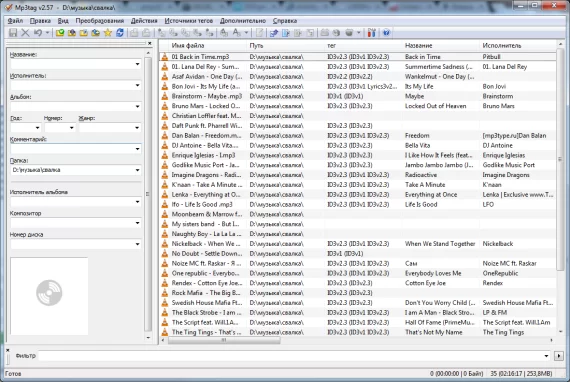Sort by the Название column header
The height and width of the screenshot is (382, 570).
[441, 45]
